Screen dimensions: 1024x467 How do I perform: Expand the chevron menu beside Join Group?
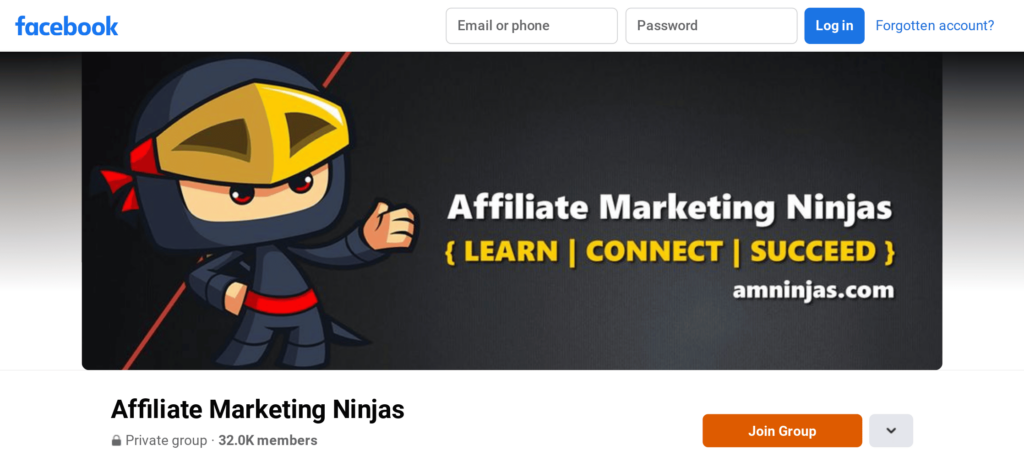tap(891, 430)
